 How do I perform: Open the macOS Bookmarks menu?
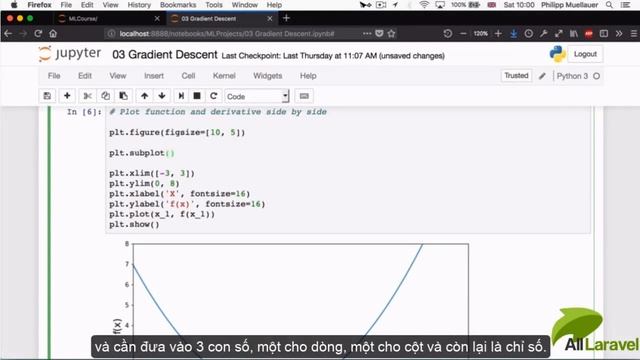[x=178, y=5]
